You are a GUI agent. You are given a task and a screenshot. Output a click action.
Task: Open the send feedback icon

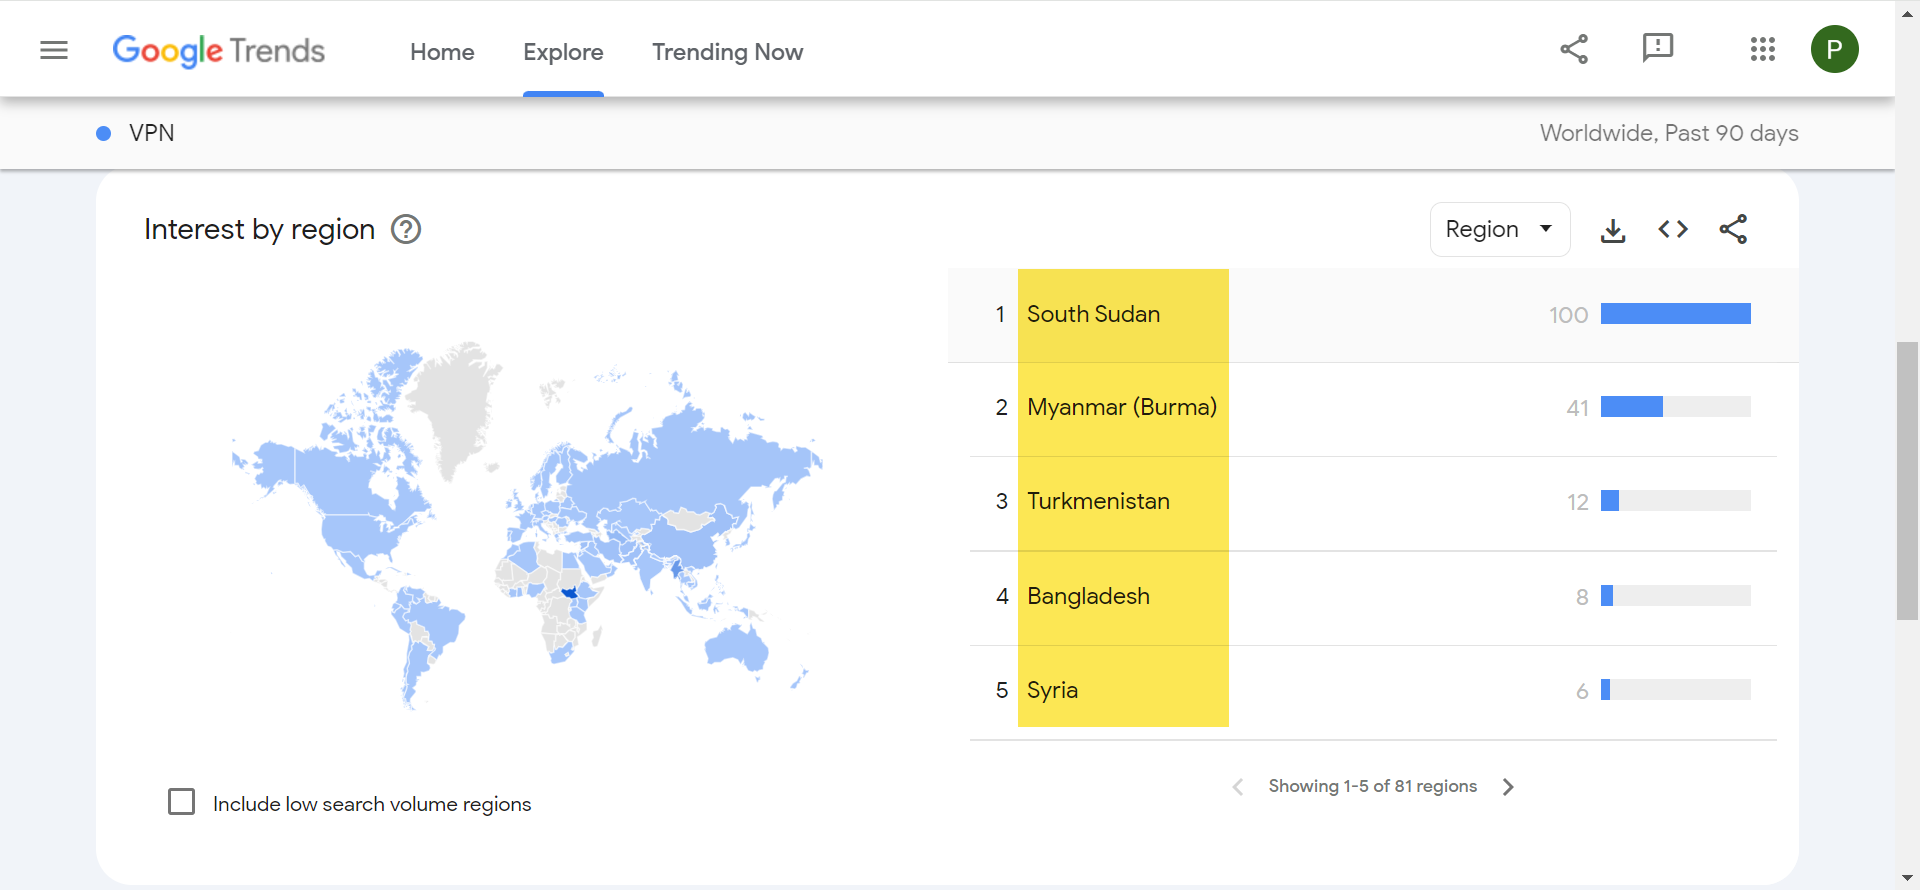coord(1657,48)
